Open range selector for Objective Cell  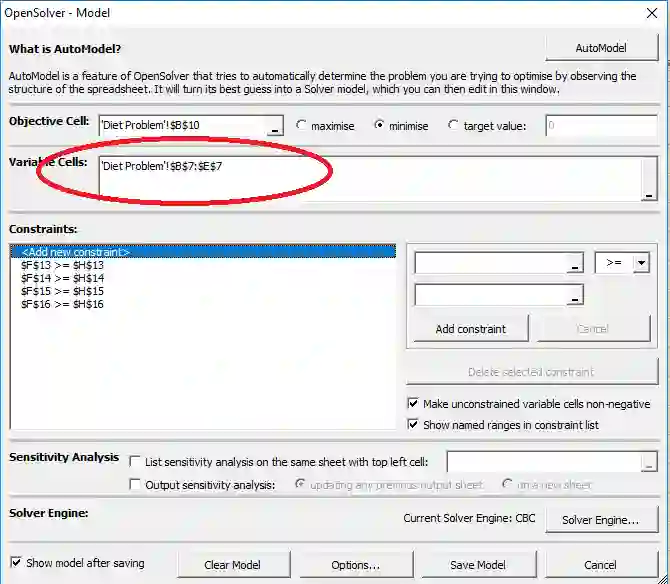click(x=275, y=126)
